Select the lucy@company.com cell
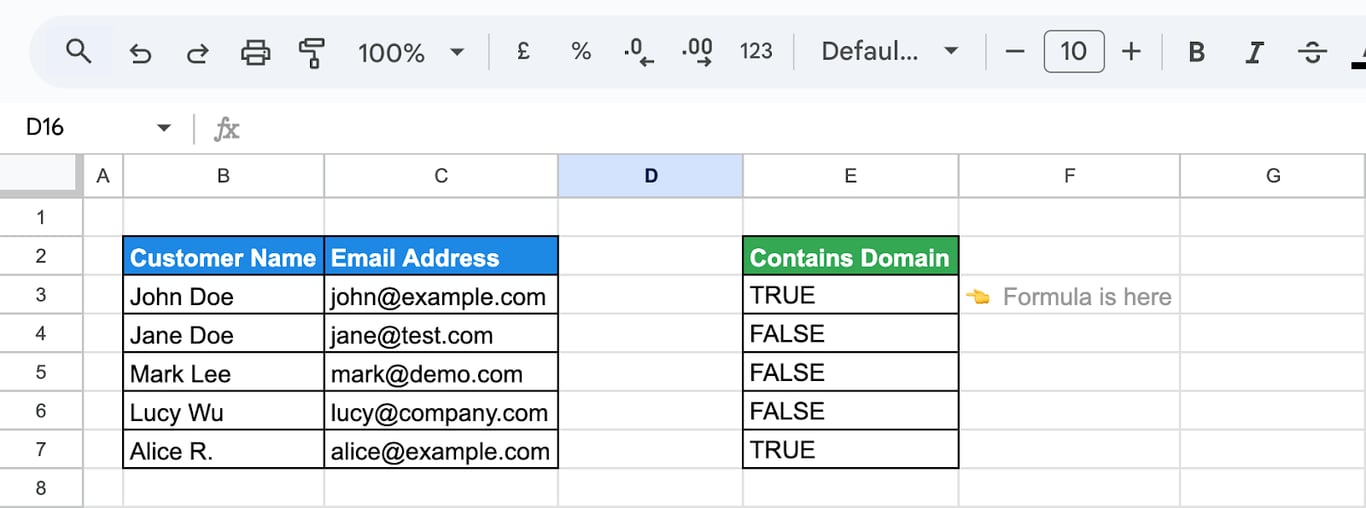Screen dimensions: 1366x508 pos(441,411)
